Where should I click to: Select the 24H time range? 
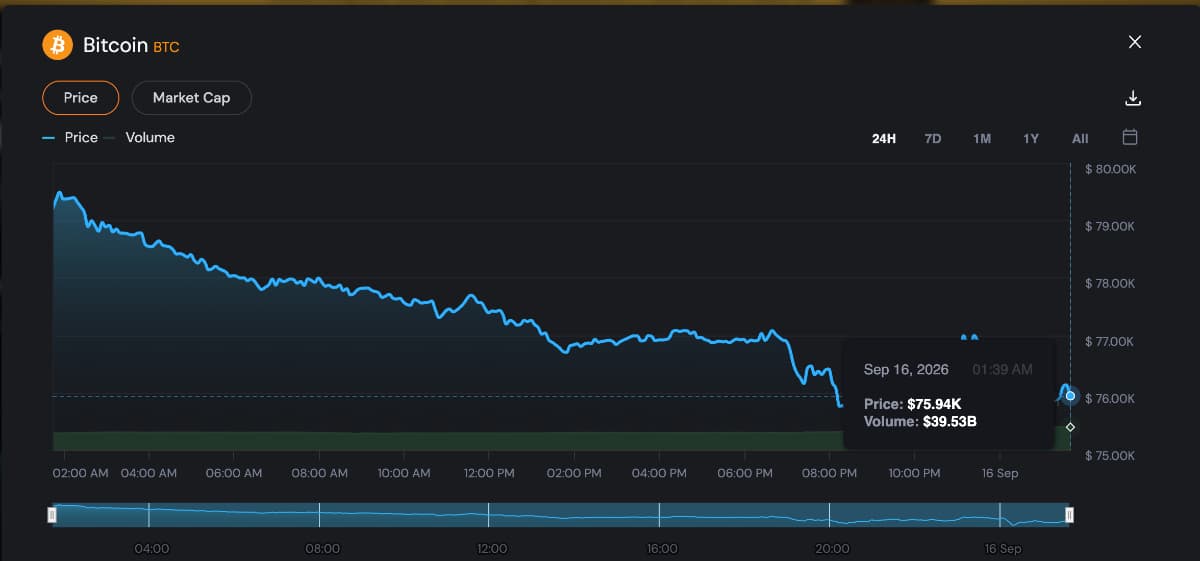pyautogui.click(x=883, y=139)
